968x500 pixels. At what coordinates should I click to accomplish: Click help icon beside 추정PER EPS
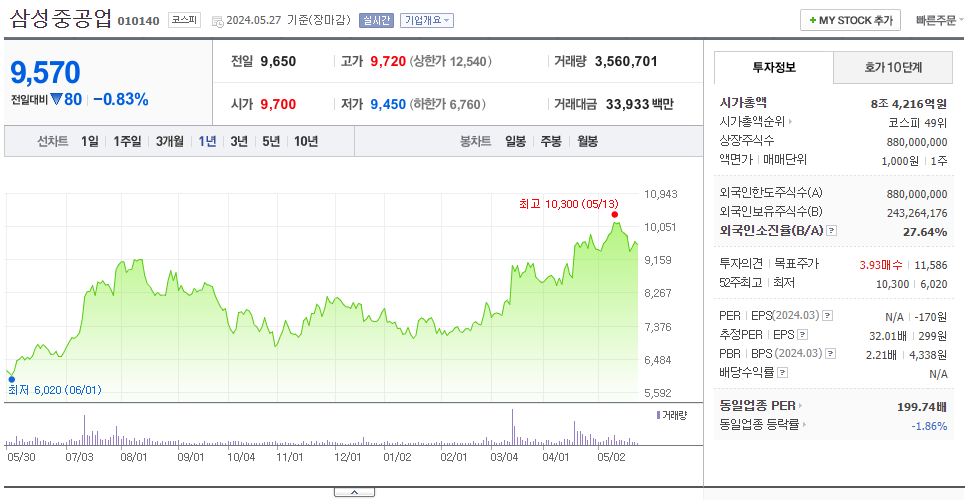coord(803,335)
